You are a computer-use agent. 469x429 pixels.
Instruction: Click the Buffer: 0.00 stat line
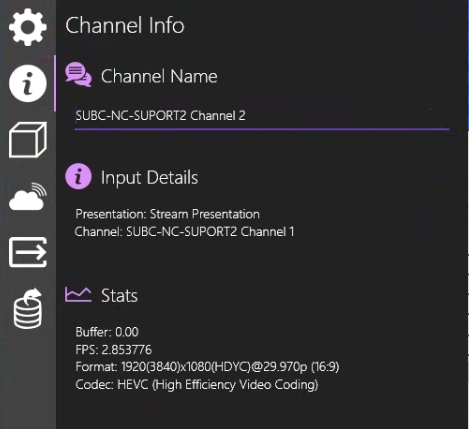pyautogui.click(x=107, y=332)
